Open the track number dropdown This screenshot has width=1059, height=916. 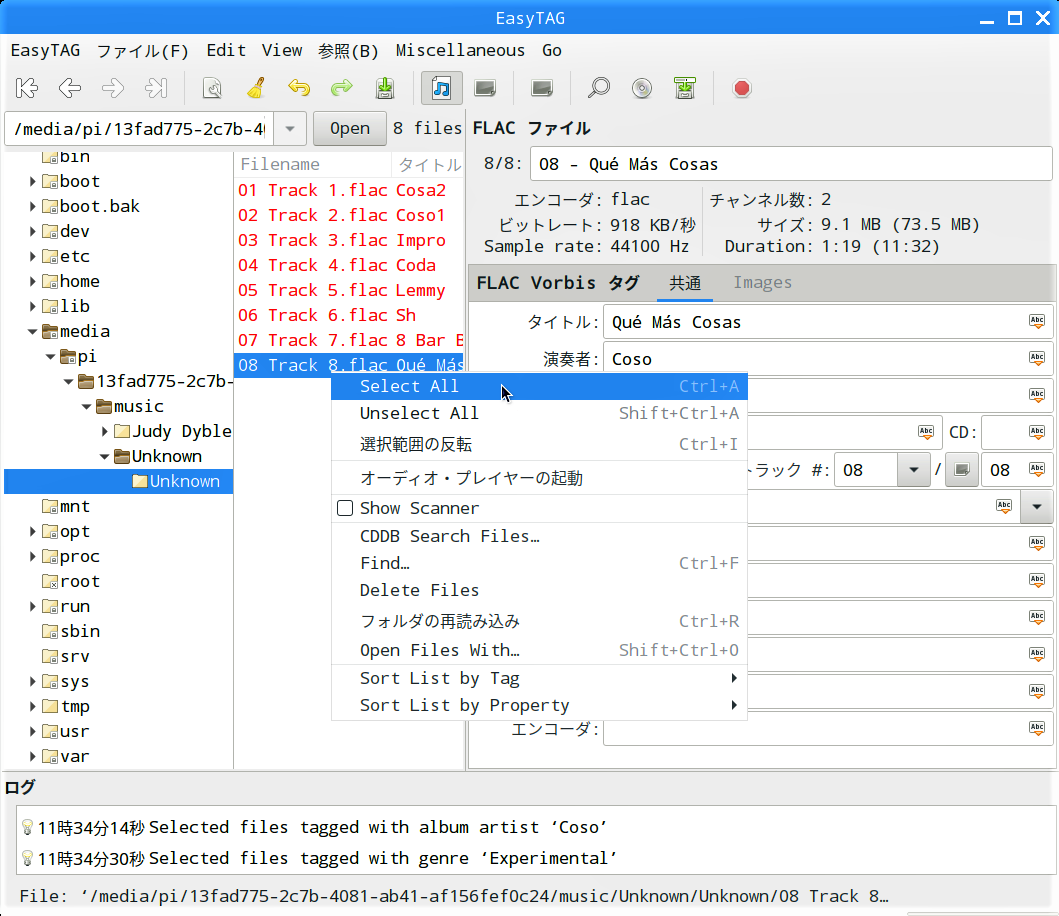point(914,470)
